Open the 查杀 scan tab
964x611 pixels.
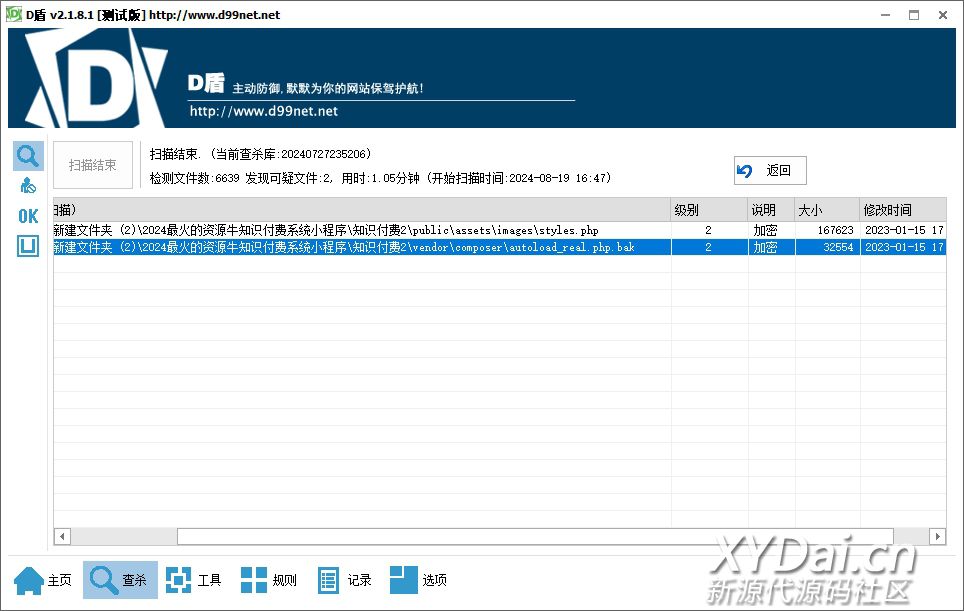[120, 580]
